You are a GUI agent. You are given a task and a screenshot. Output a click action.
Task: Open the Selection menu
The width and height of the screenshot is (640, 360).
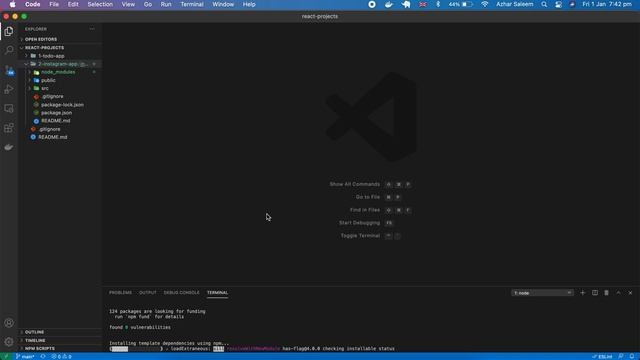pos(100,4)
